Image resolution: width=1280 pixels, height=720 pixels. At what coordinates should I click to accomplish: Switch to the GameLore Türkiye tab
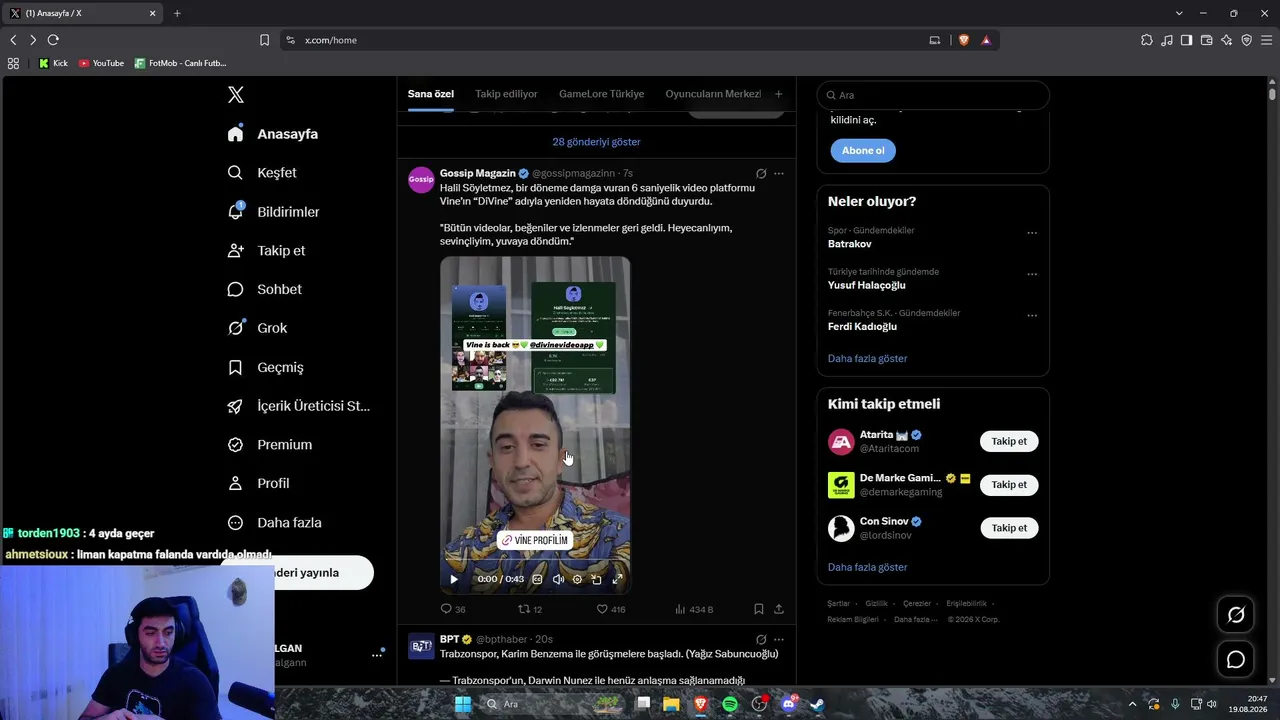pos(601,94)
